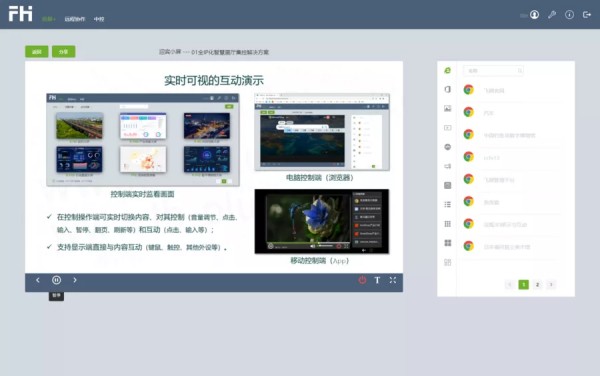Open settings via the wrench icon
This screenshot has height=376, width=600.
[x=552, y=15]
